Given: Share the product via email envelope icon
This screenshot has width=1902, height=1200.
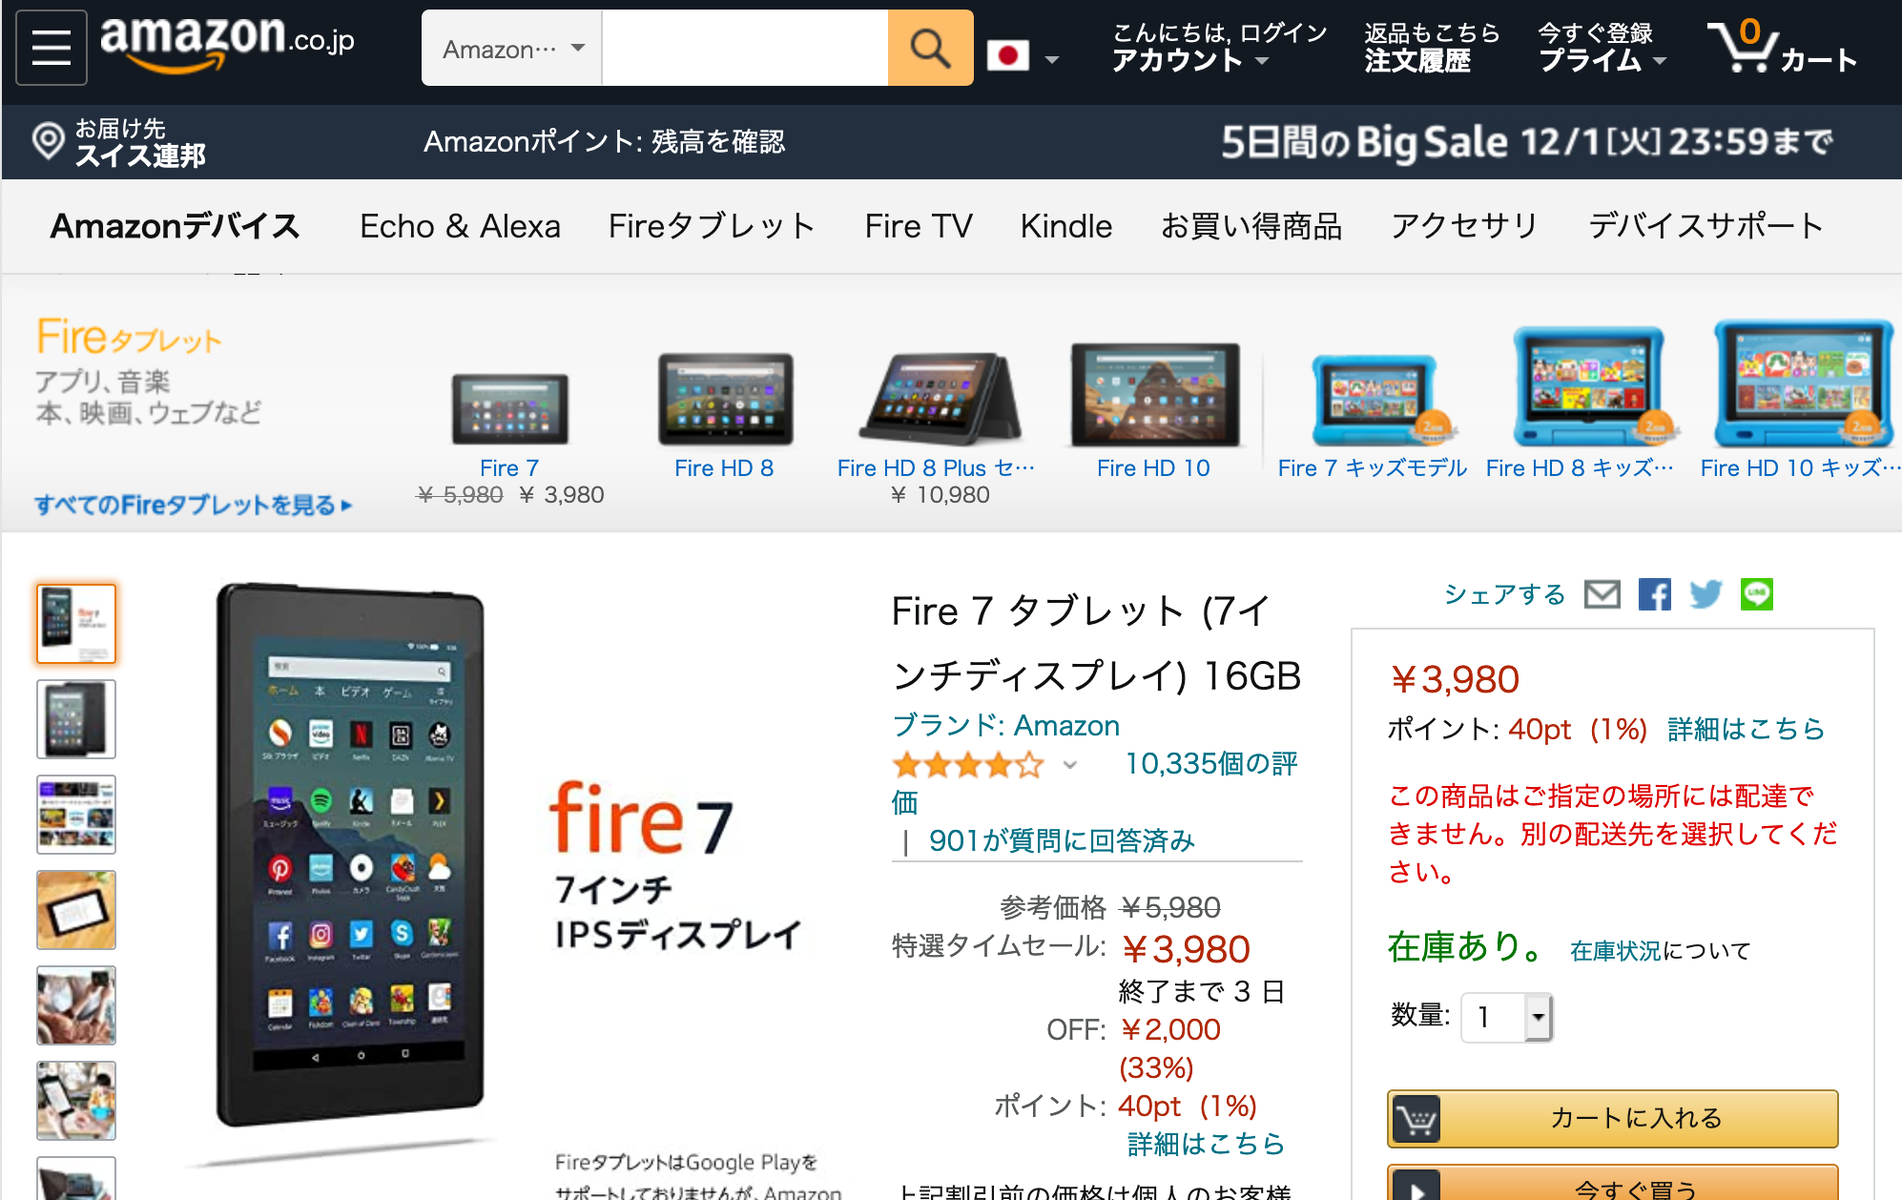Looking at the screenshot, I should click(x=1602, y=595).
